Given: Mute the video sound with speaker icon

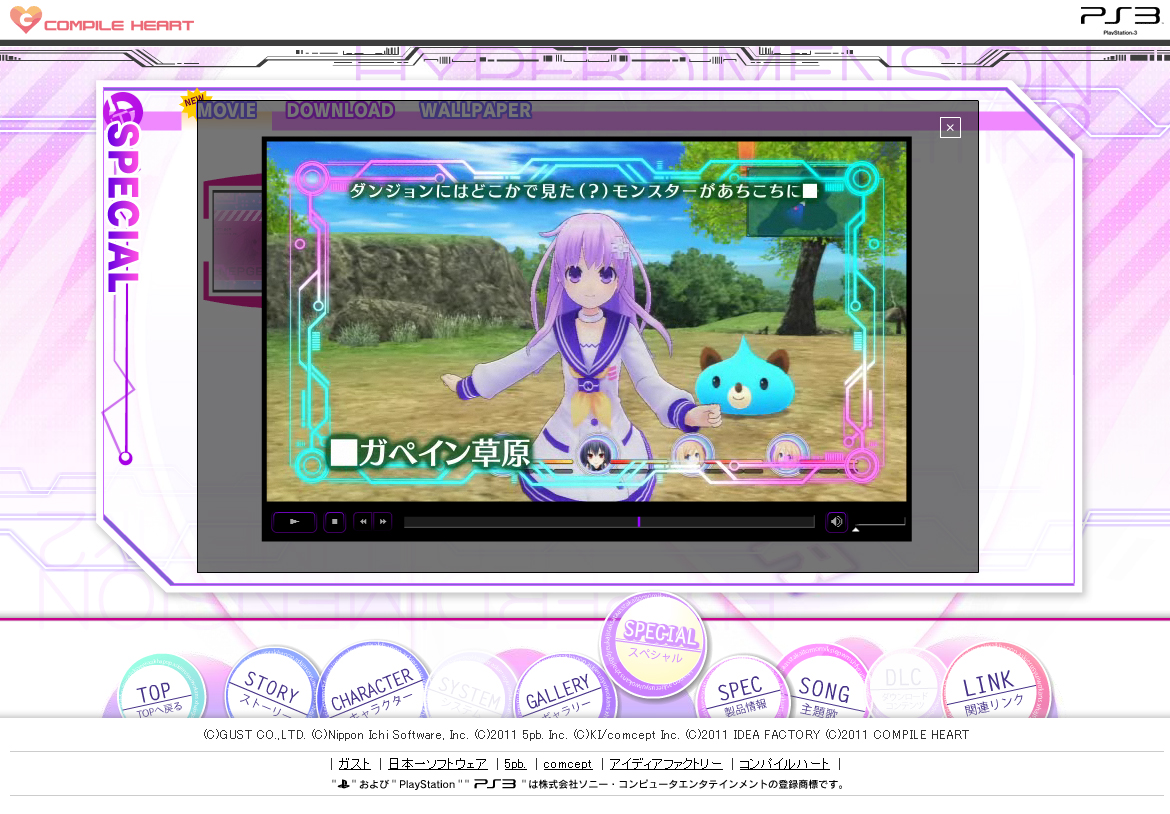Looking at the screenshot, I should tap(836, 522).
